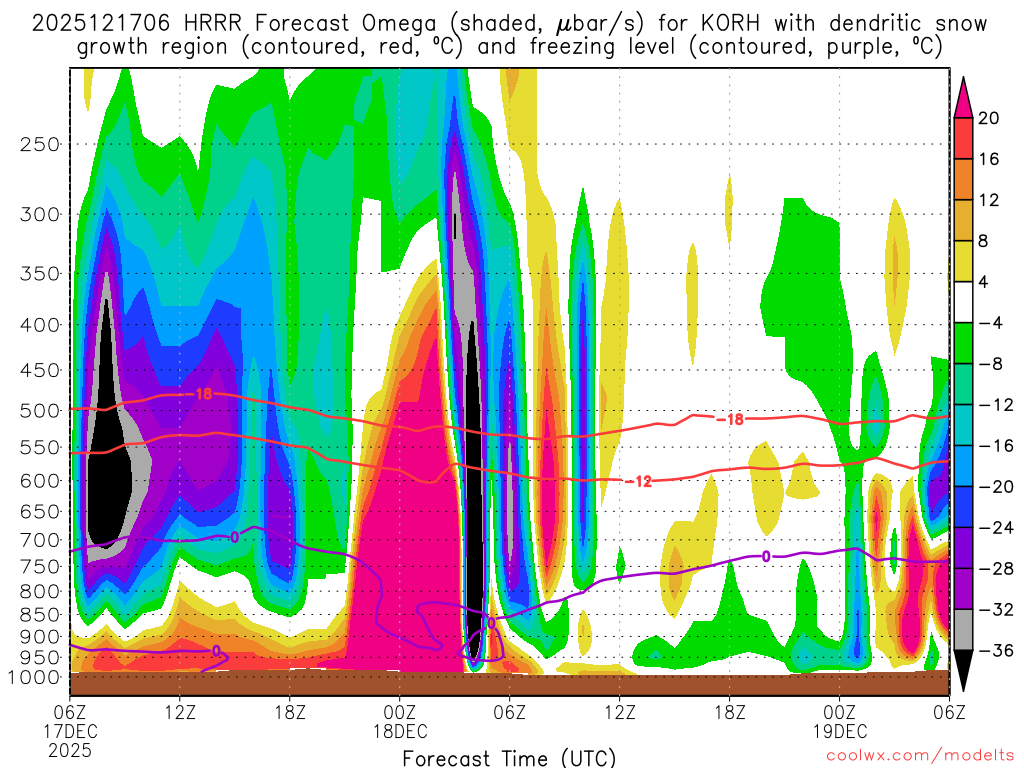Click the 650 pressure level label
1024x768 pixels.
point(39,511)
